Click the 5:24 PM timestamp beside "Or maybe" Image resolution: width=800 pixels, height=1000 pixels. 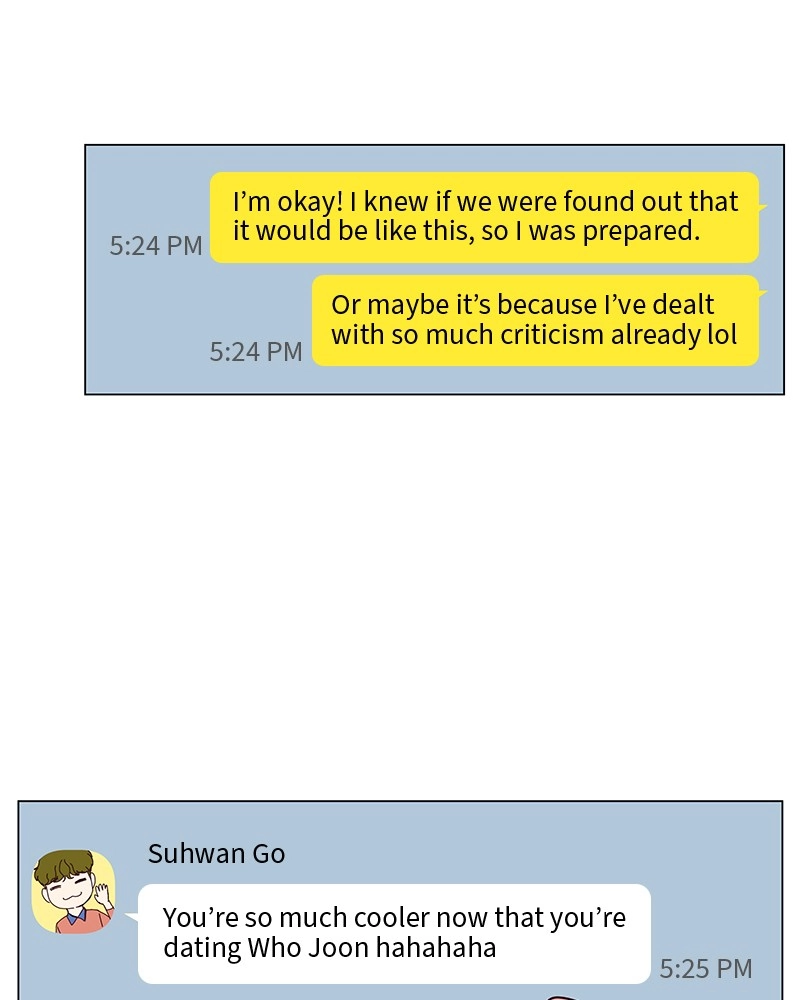click(256, 351)
